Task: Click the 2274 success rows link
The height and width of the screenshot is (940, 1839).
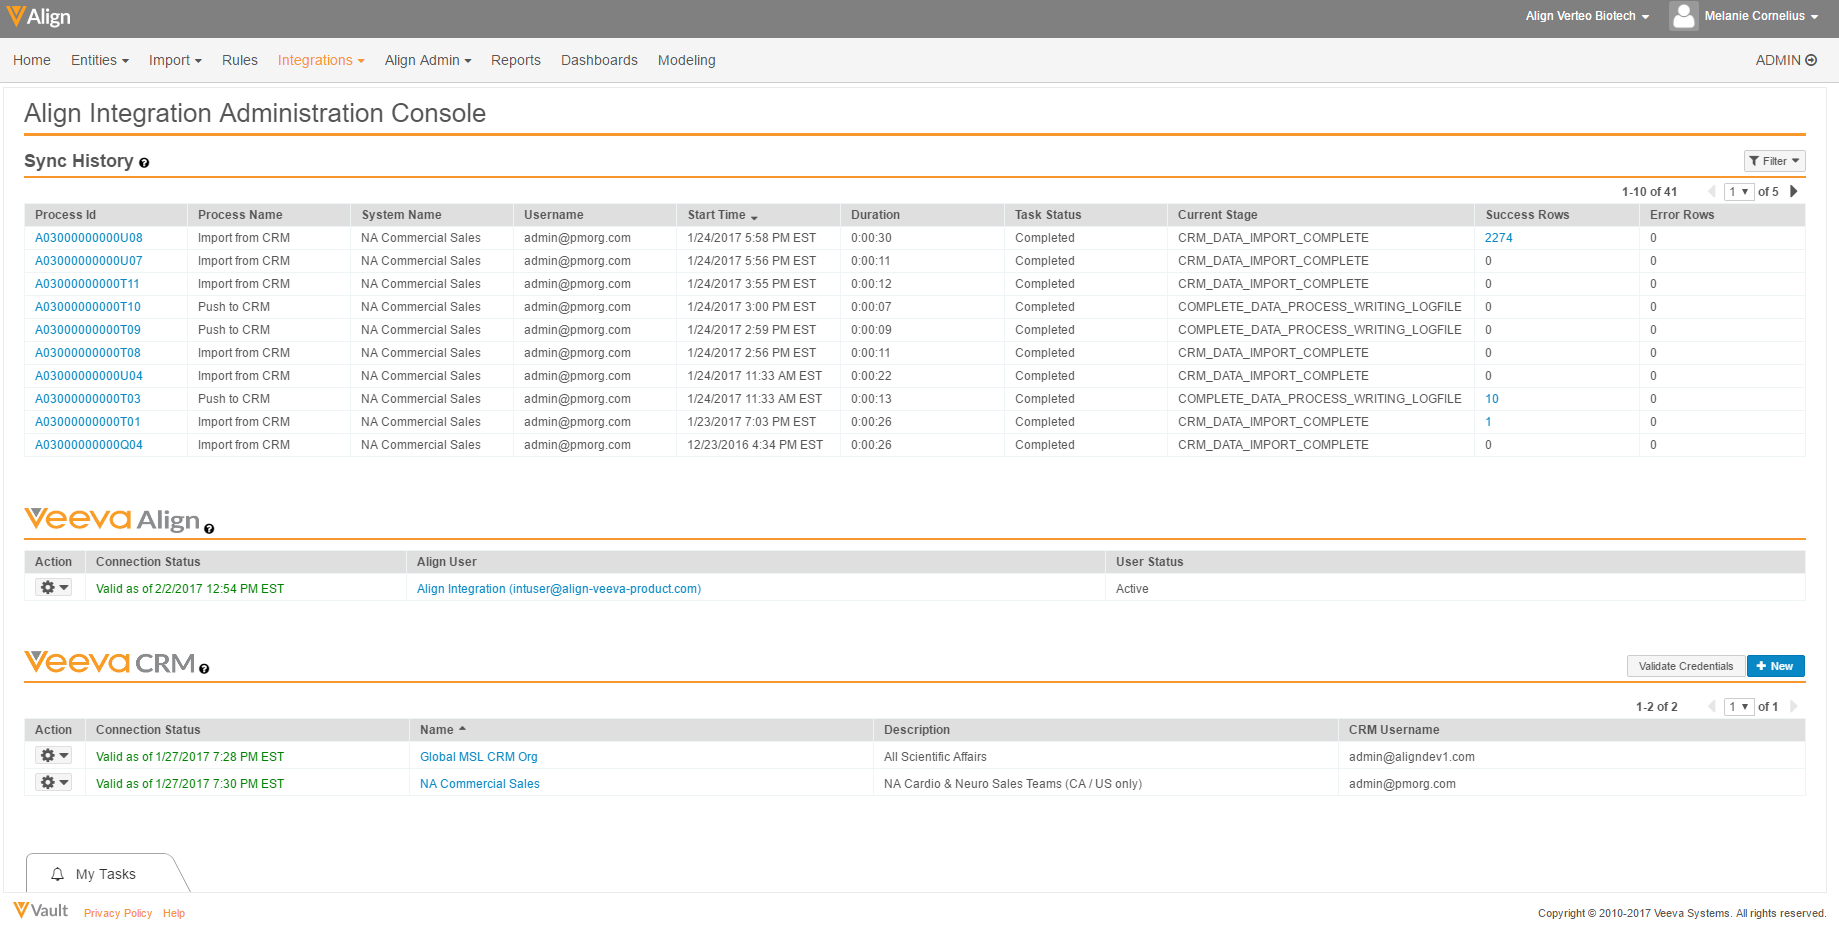Action: click(1498, 238)
